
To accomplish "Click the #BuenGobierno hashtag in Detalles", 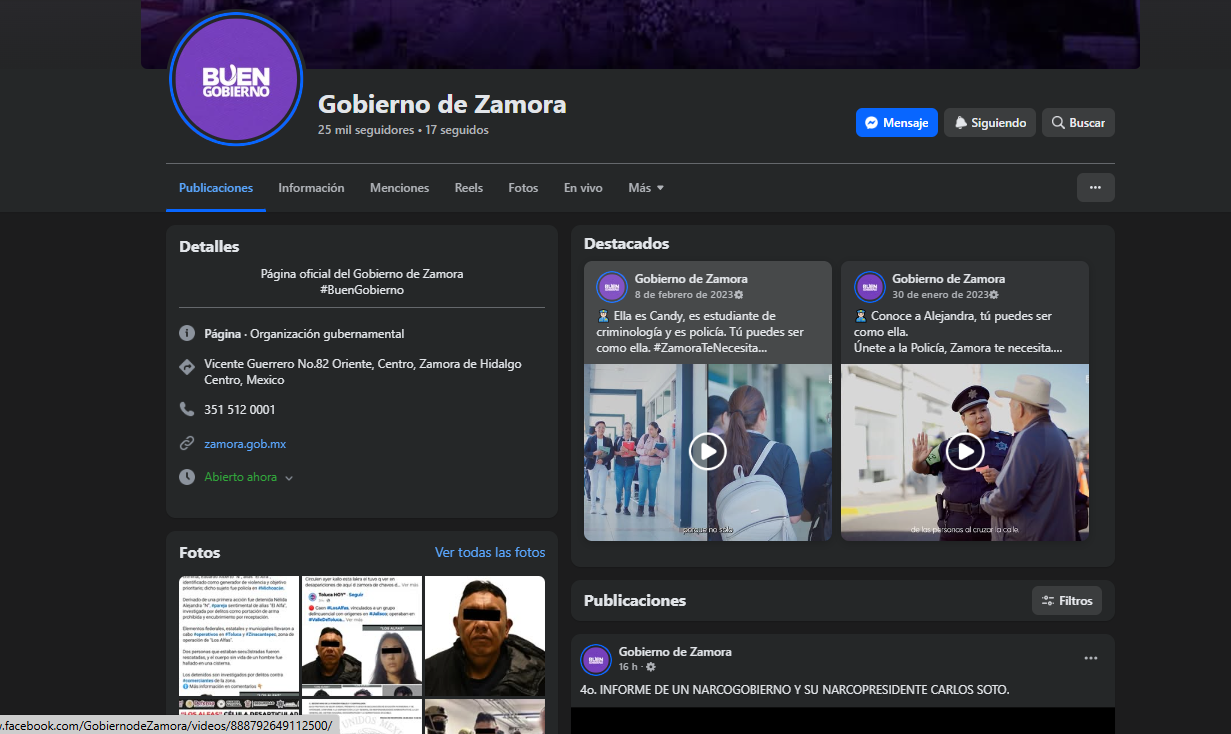I will (x=362, y=290).
